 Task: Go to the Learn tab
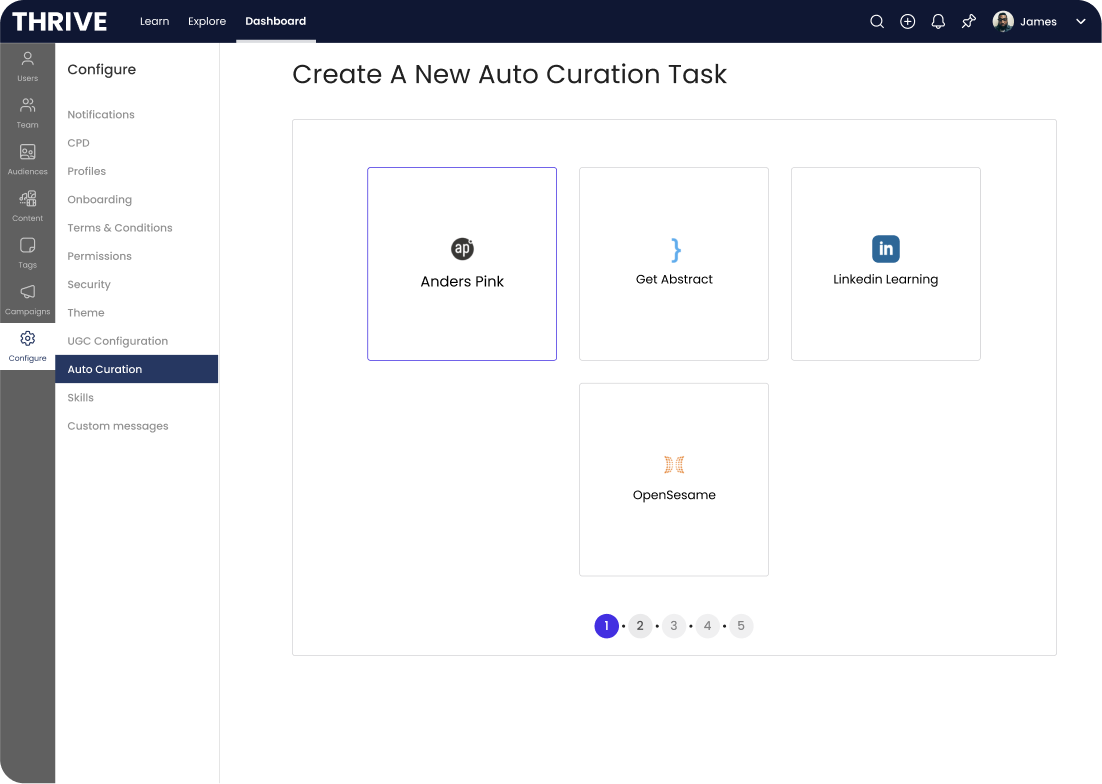pyautogui.click(x=155, y=21)
